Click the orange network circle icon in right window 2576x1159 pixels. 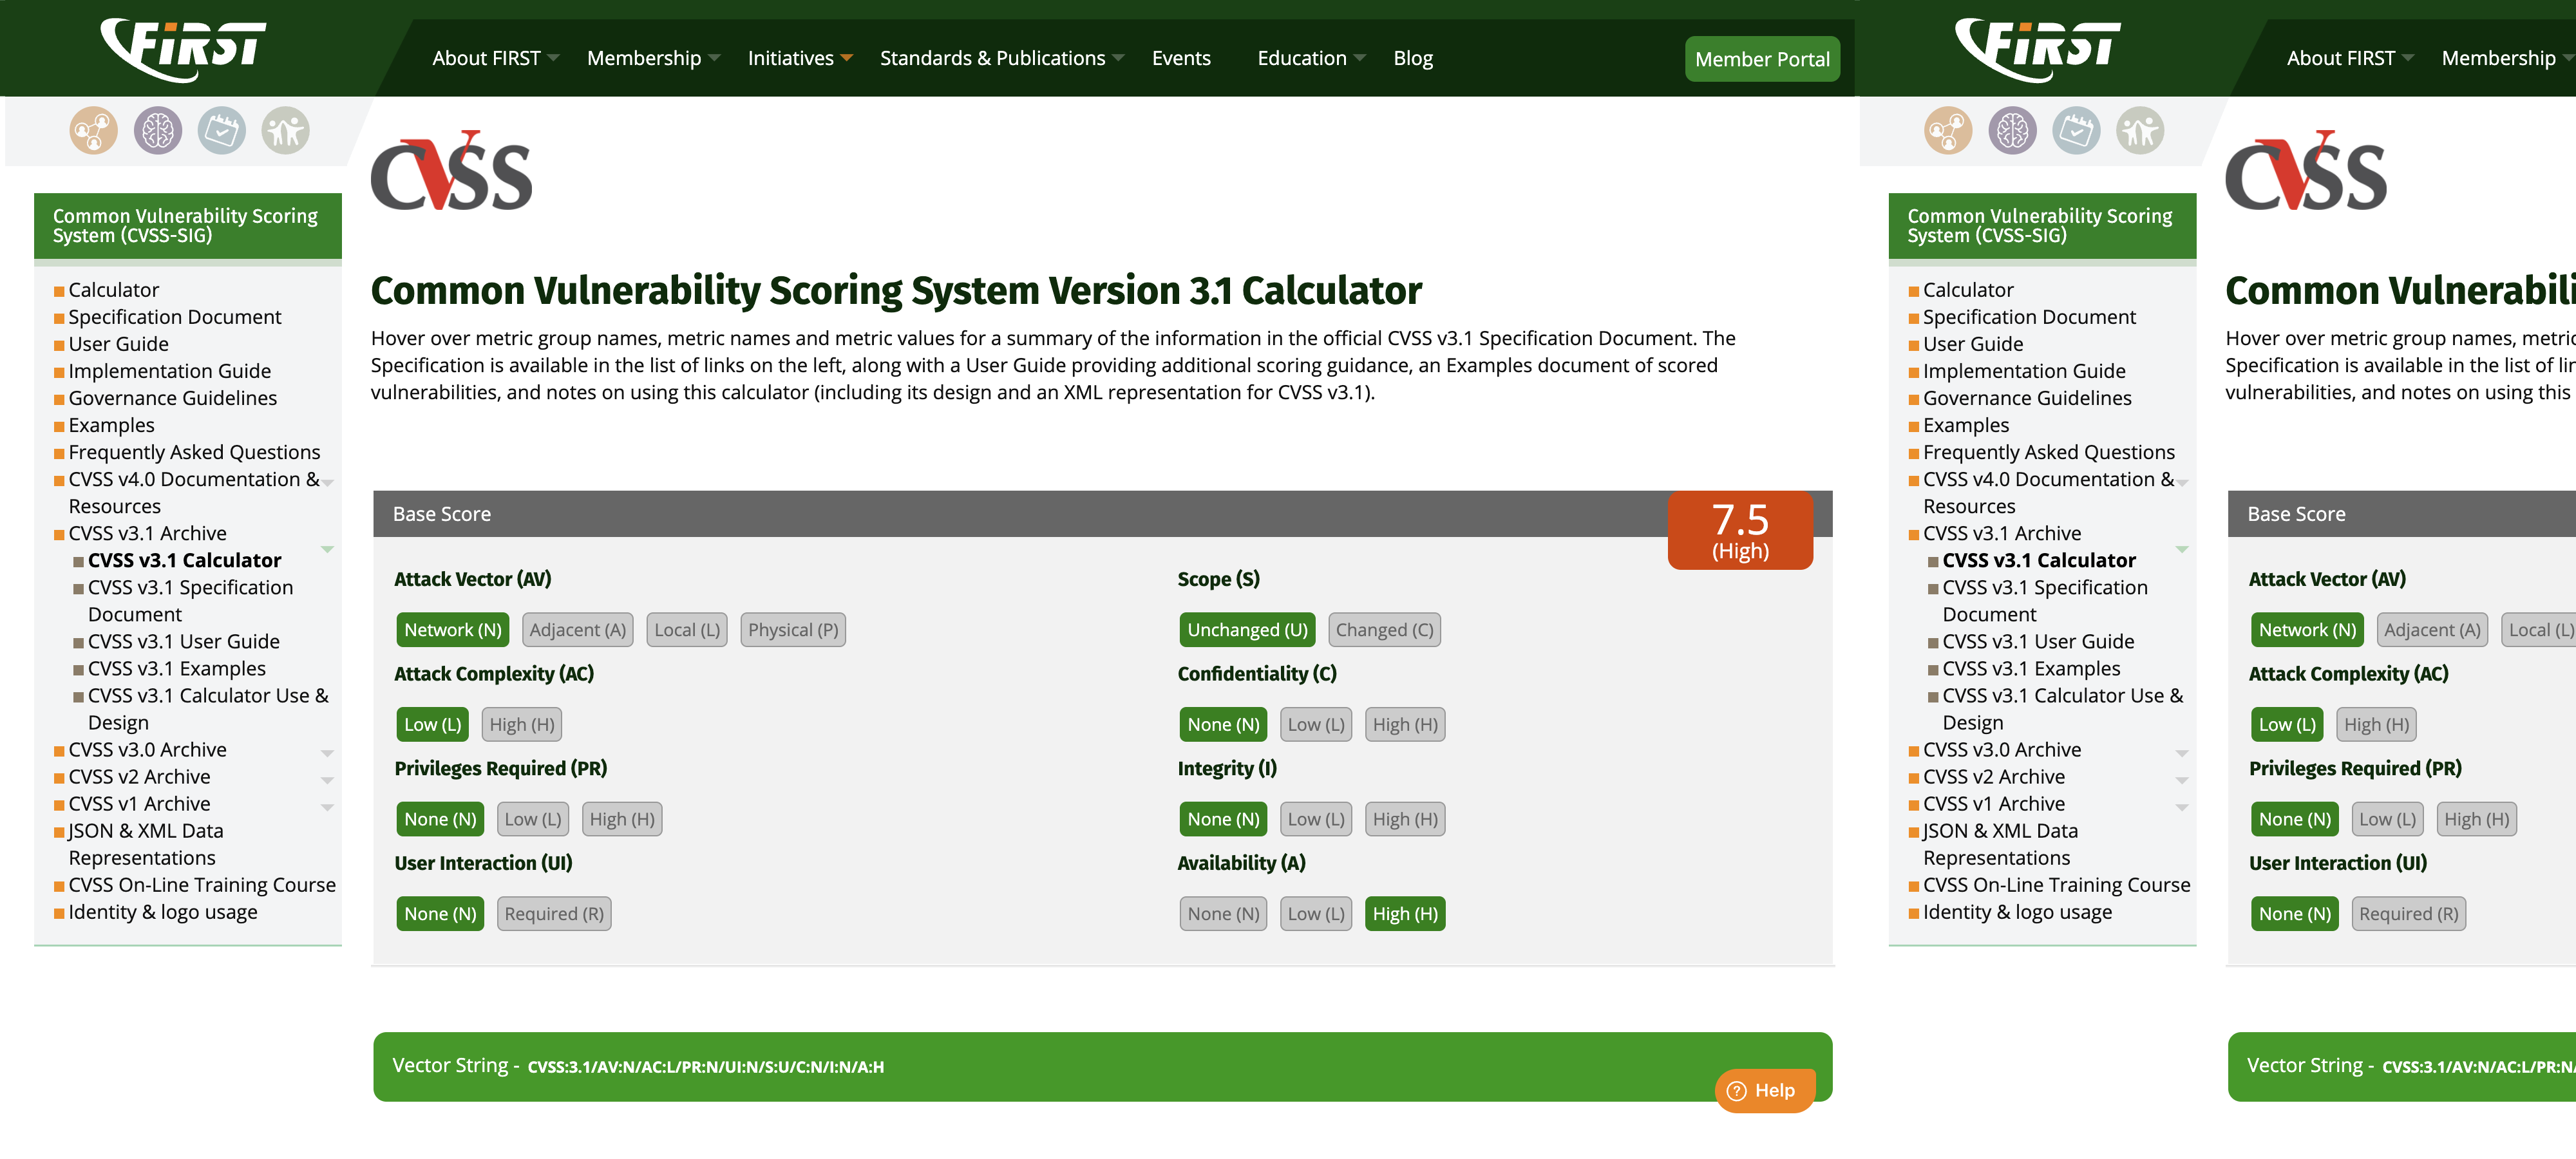pos(1948,131)
